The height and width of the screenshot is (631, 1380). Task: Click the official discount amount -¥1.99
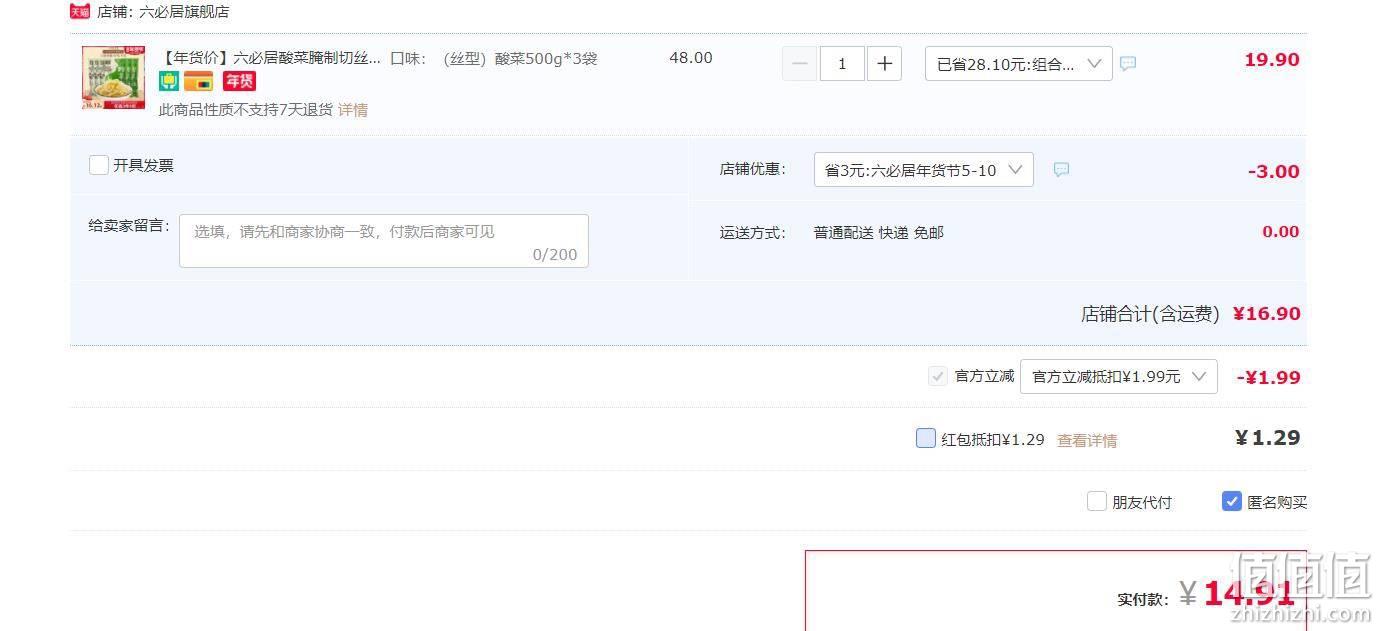(x=1269, y=378)
